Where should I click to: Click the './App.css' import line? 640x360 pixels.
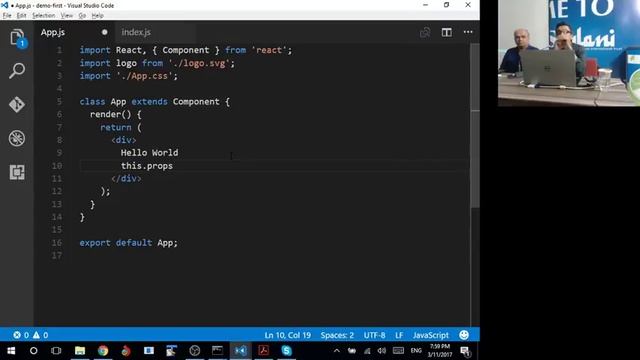129,76
